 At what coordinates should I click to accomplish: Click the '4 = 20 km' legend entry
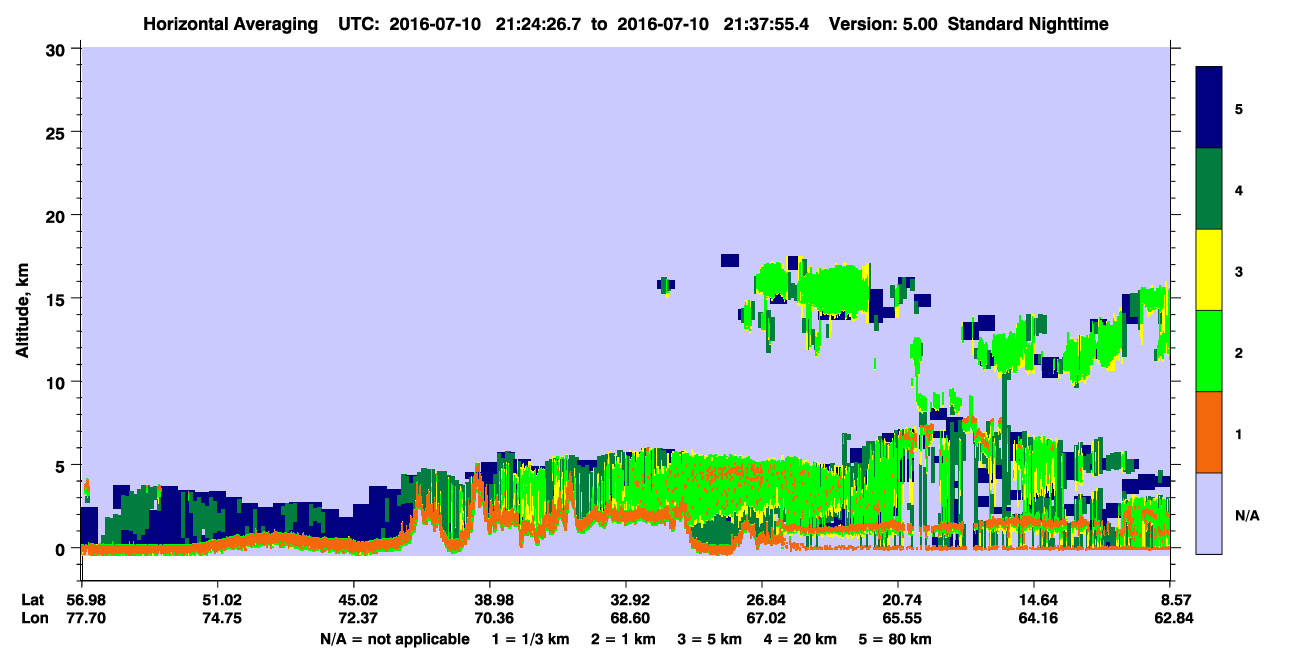click(802, 639)
